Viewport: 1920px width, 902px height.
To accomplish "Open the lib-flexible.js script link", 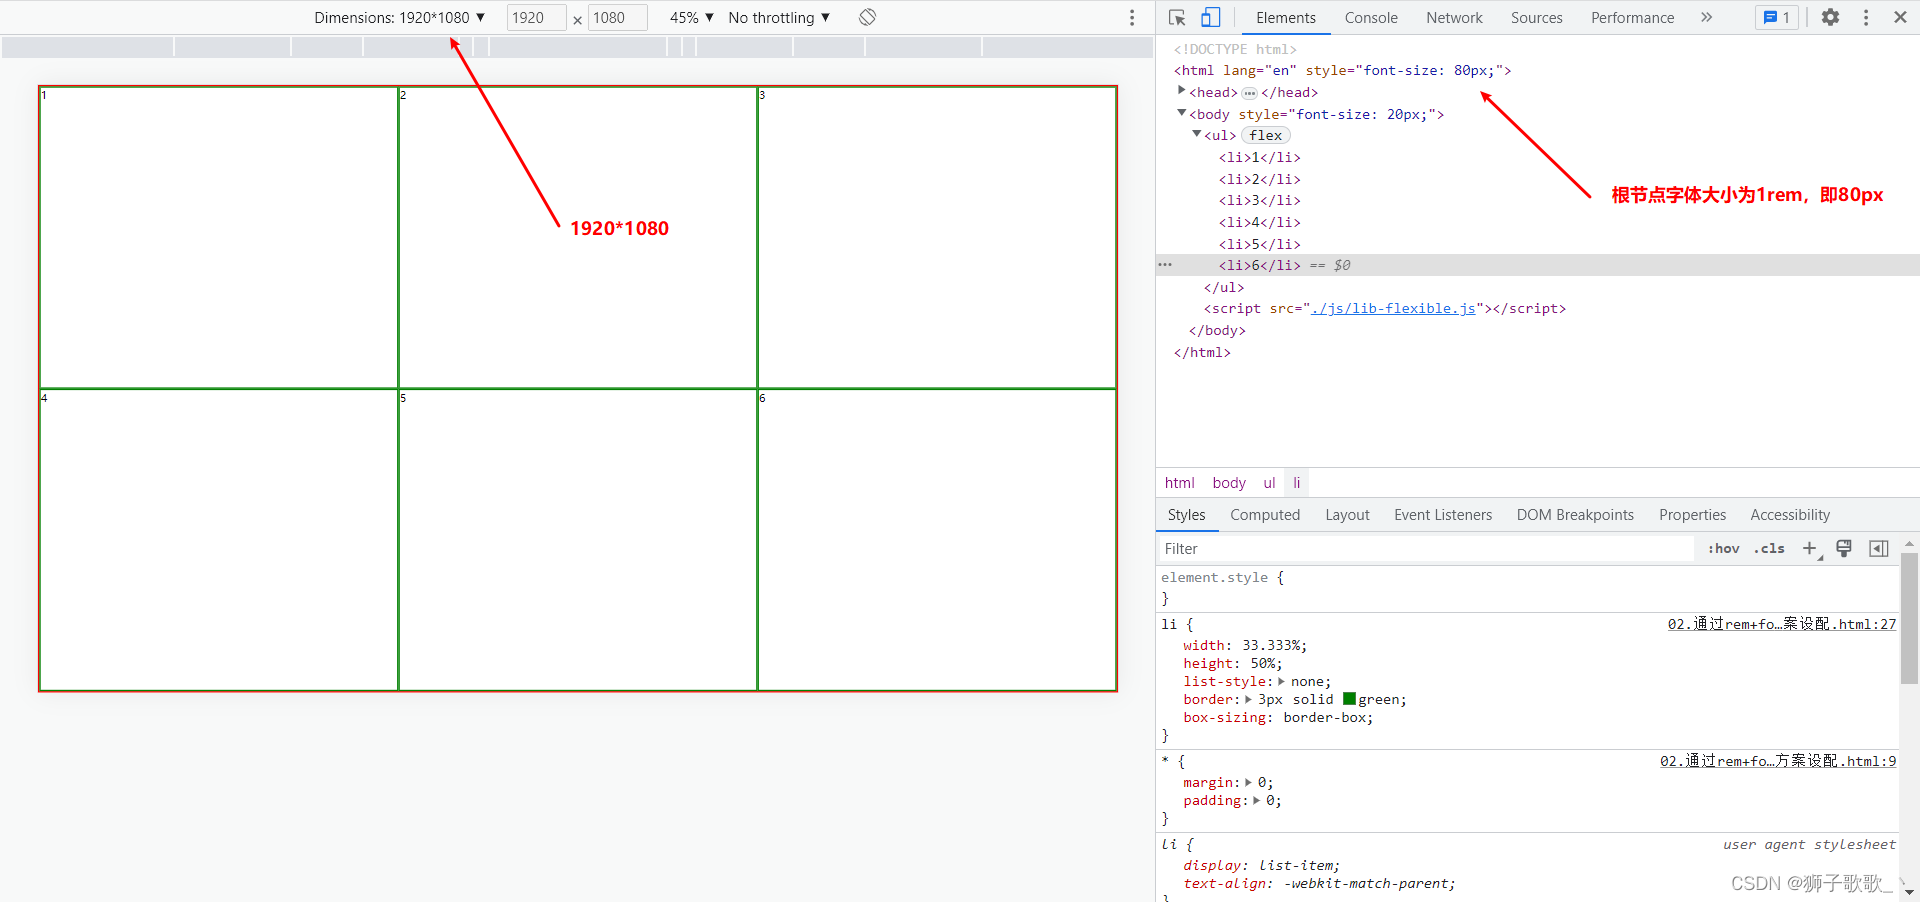I will click(x=1394, y=308).
